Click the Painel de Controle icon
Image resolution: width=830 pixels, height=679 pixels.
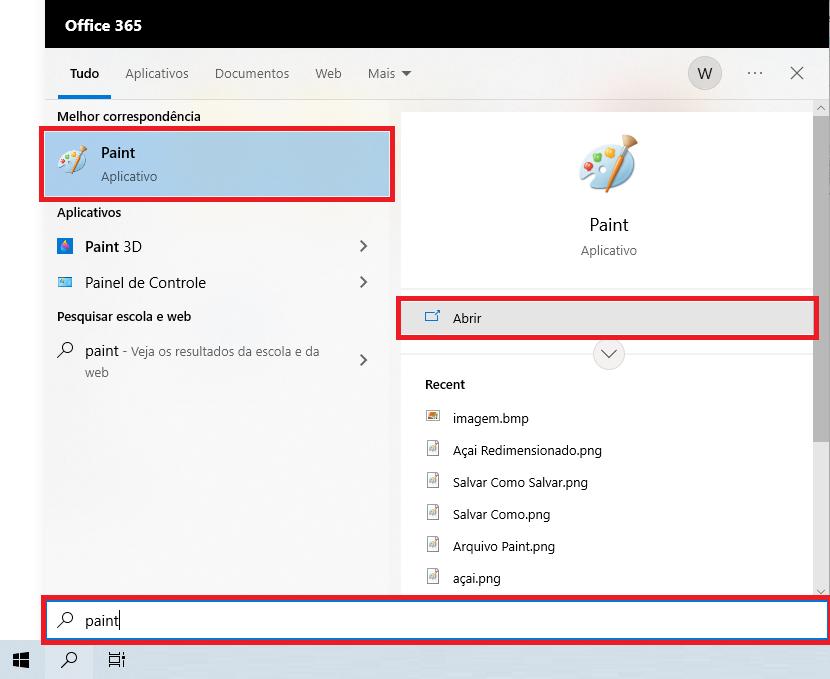pos(65,282)
